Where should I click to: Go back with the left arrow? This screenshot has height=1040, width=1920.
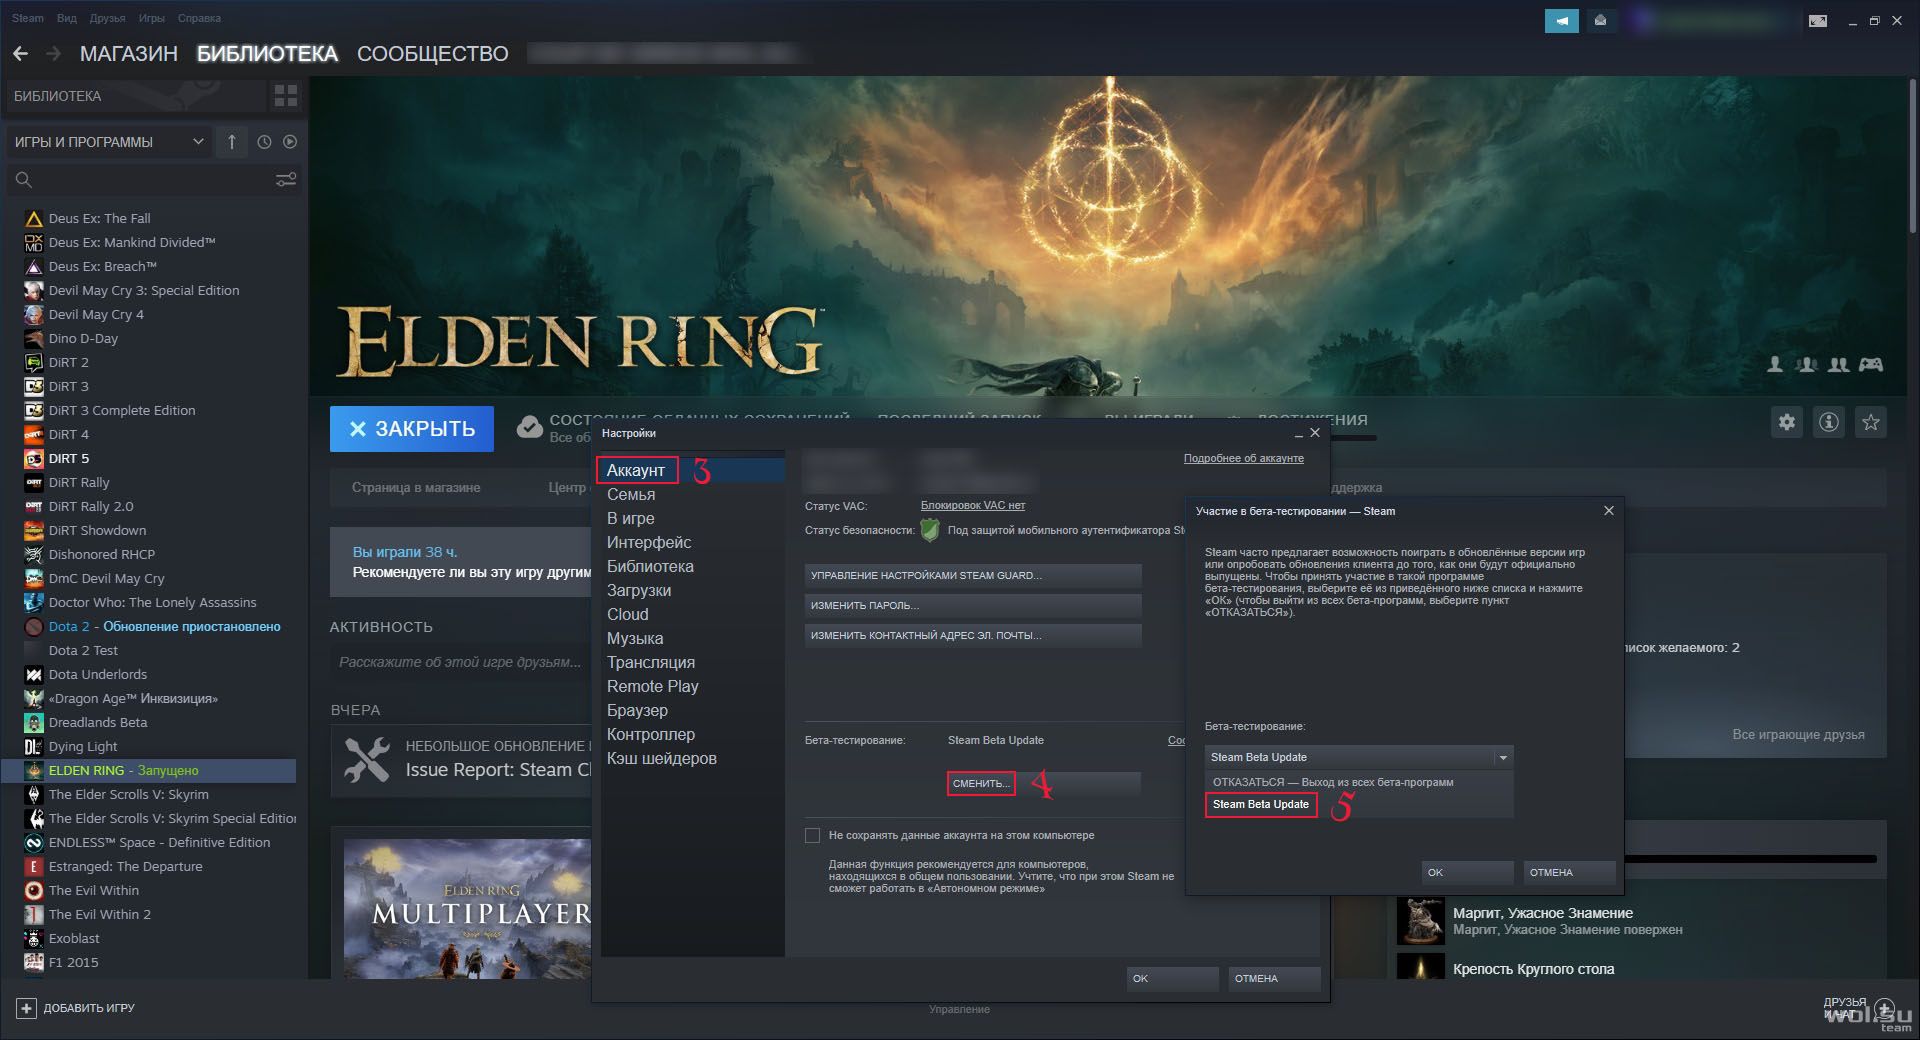(x=20, y=54)
